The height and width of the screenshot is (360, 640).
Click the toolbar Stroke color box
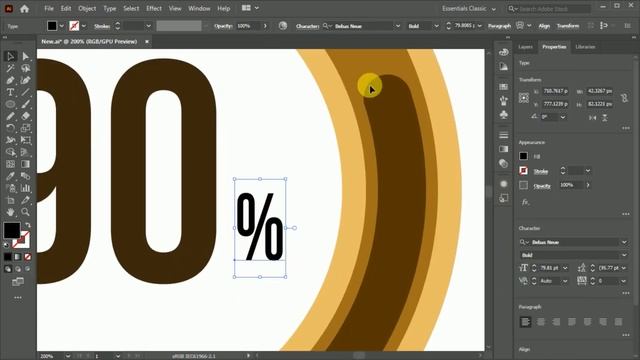coord(21,240)
